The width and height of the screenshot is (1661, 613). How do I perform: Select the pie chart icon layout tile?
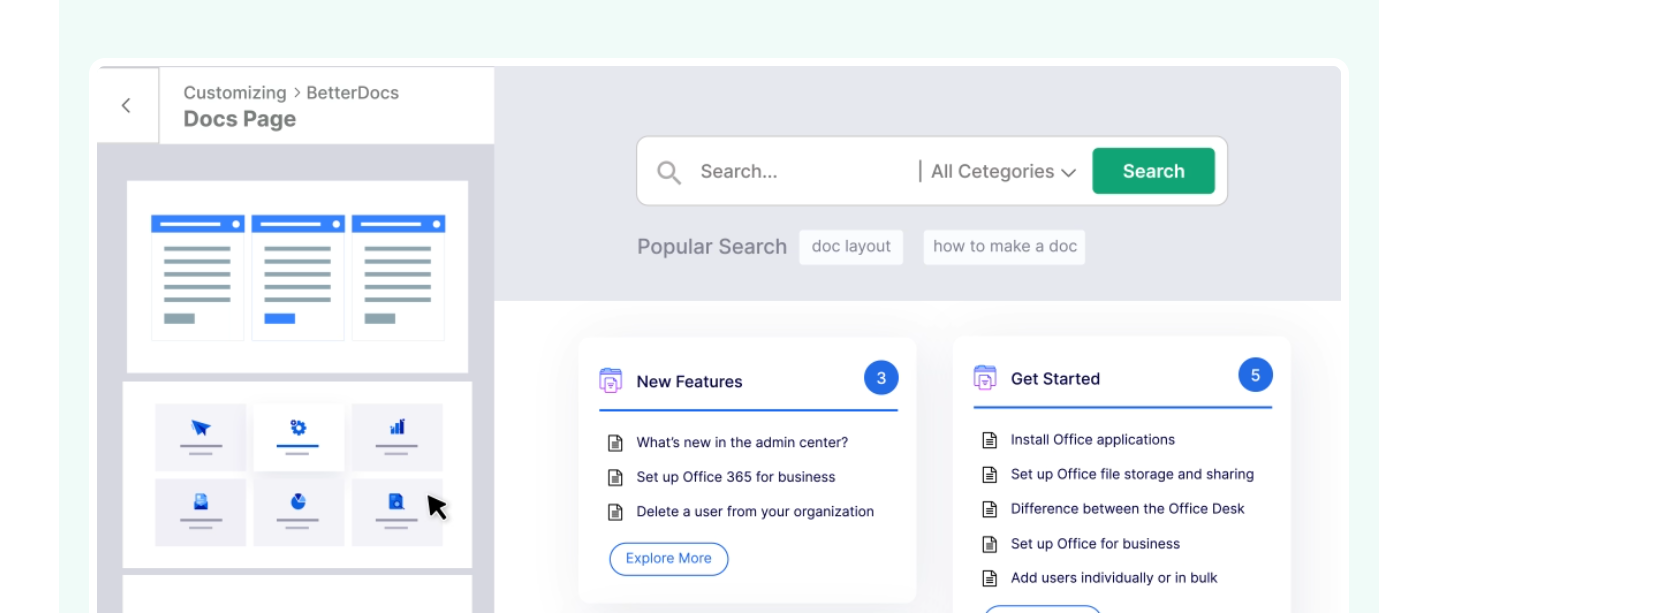point(298,511)
